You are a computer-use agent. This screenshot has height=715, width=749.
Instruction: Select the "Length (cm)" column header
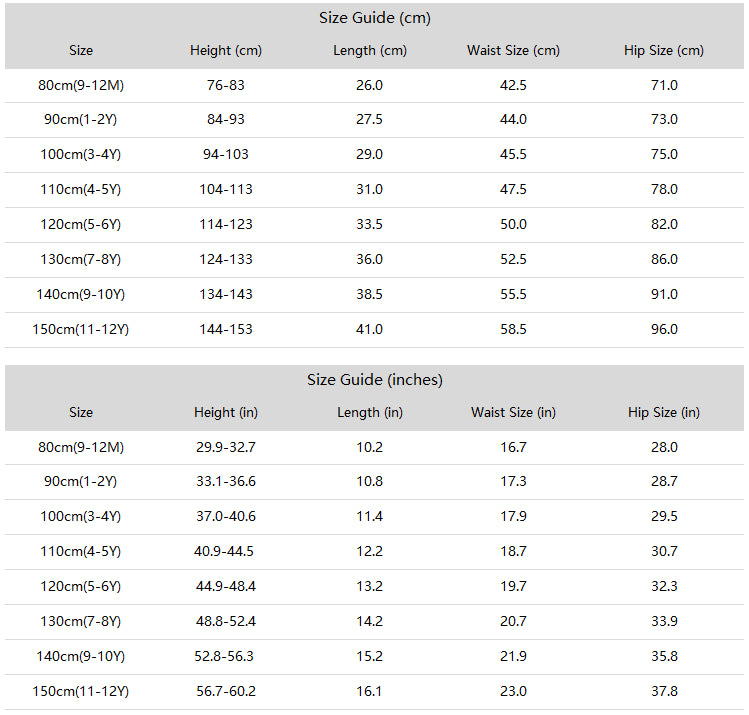[x=369, y=50]
